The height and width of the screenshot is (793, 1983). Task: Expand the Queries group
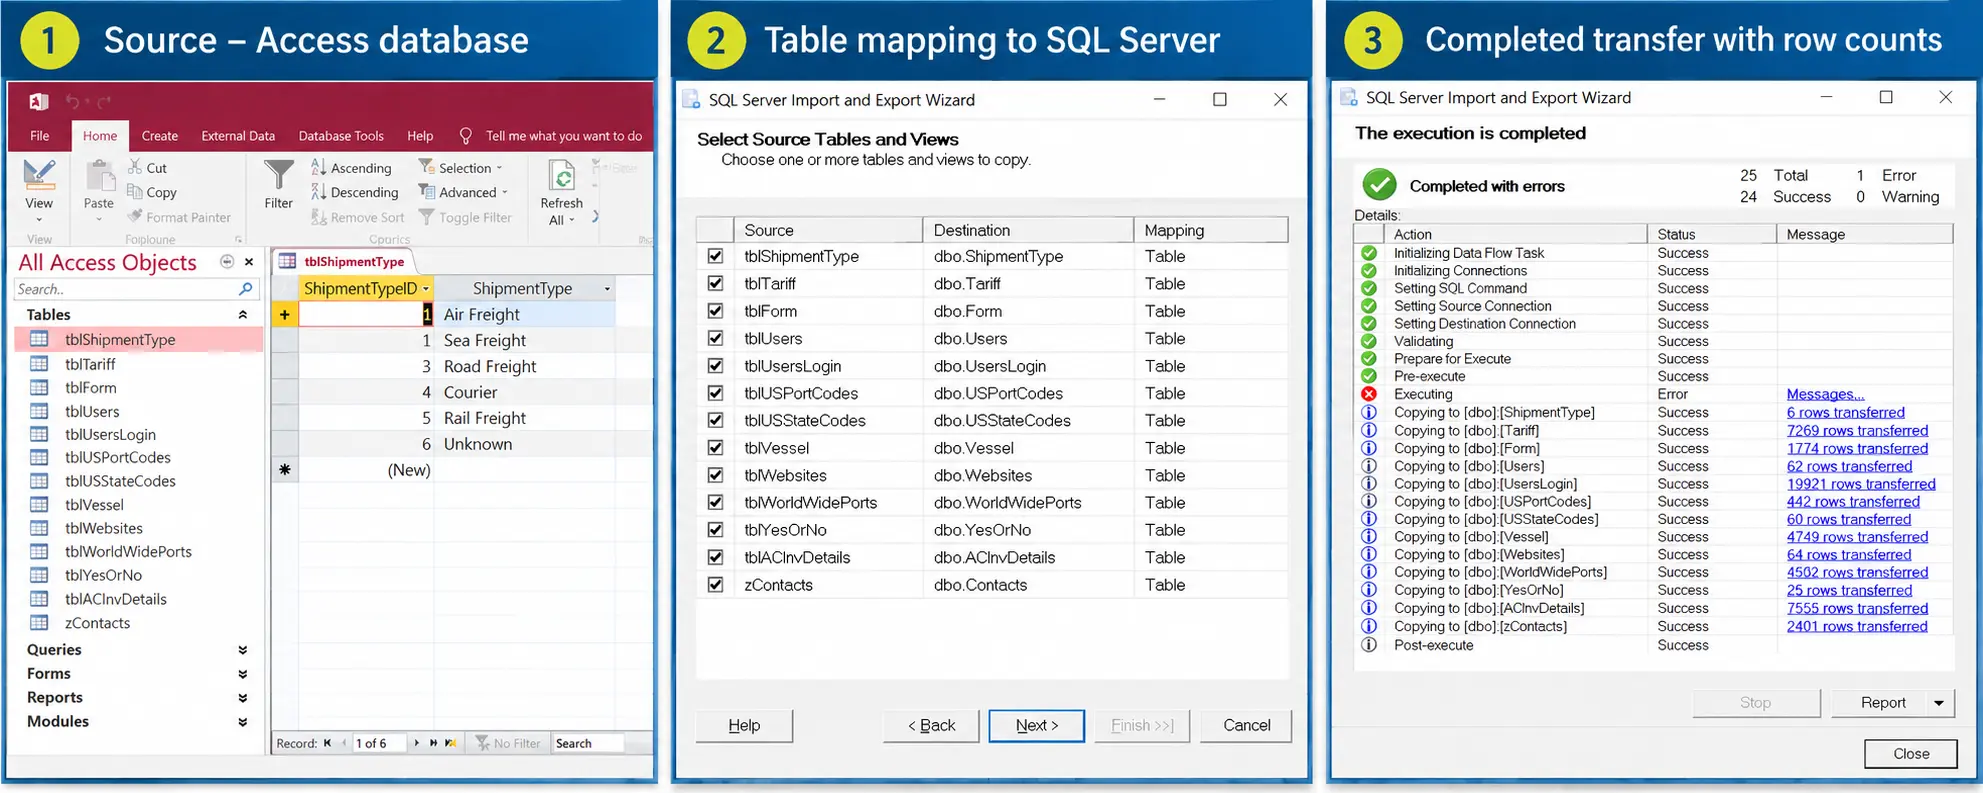point(242,650)
